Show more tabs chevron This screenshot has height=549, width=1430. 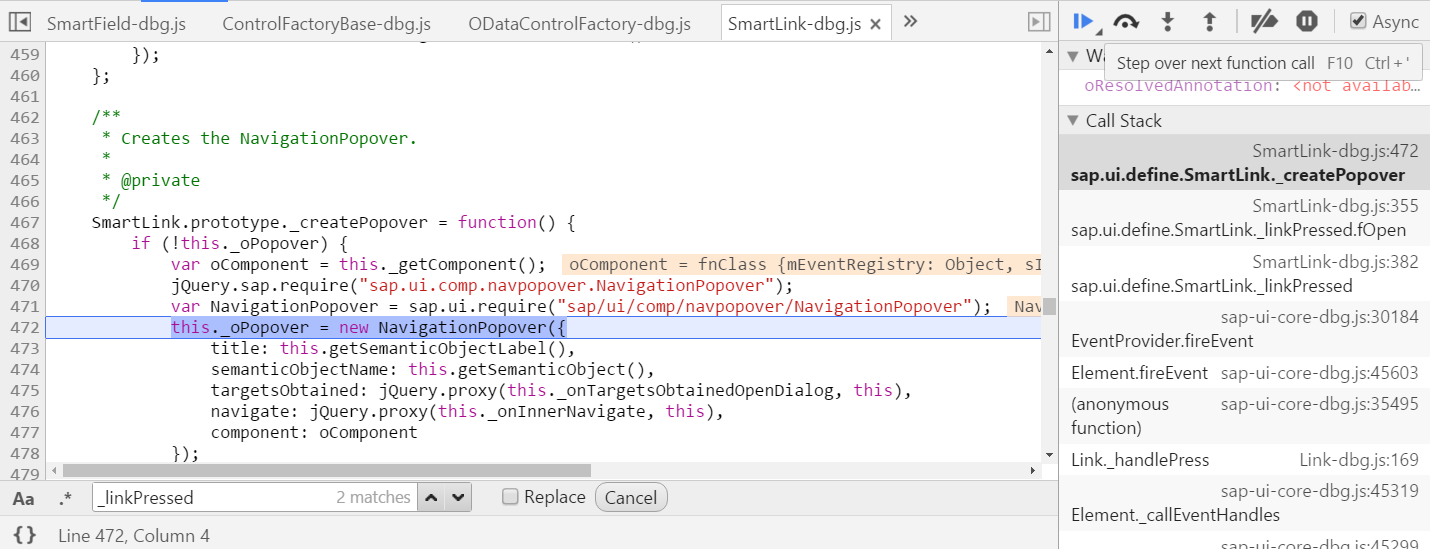[x=910, y=21]
